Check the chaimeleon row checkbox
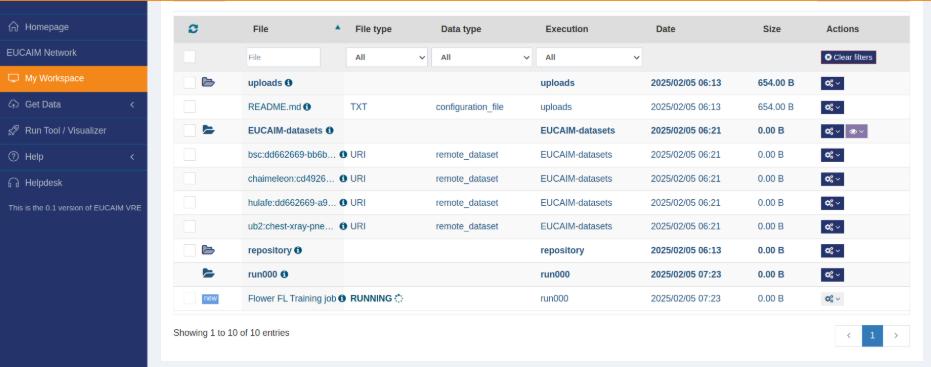This screenshot has height=367, width=931. click(x=189, y=178)
